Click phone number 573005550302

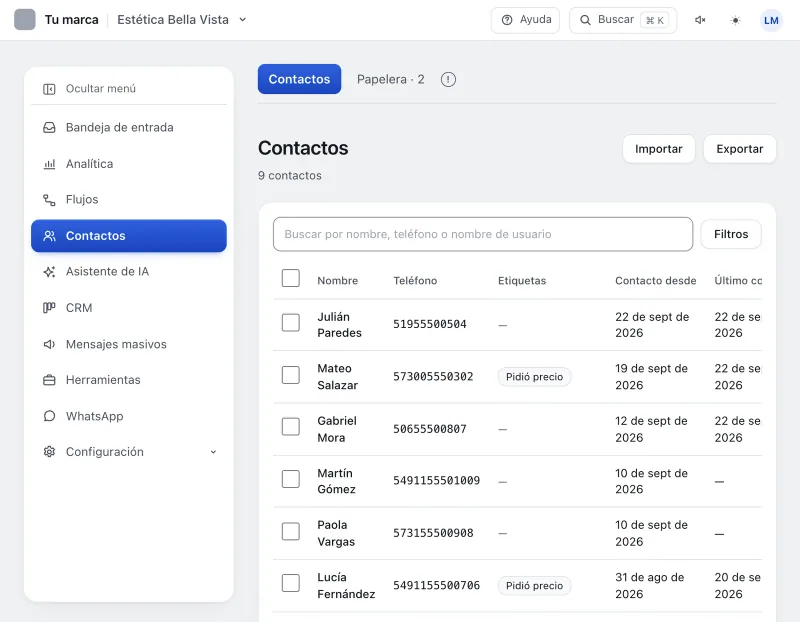(433, 377)
